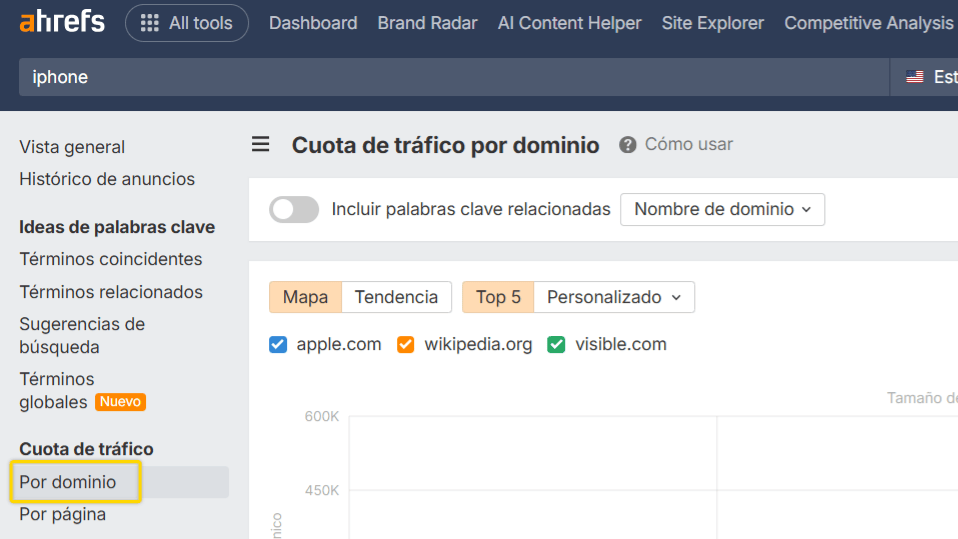This screenshot has width=958, height=539.
Task: Switch to the Mapa view
Action: [305, 297]
